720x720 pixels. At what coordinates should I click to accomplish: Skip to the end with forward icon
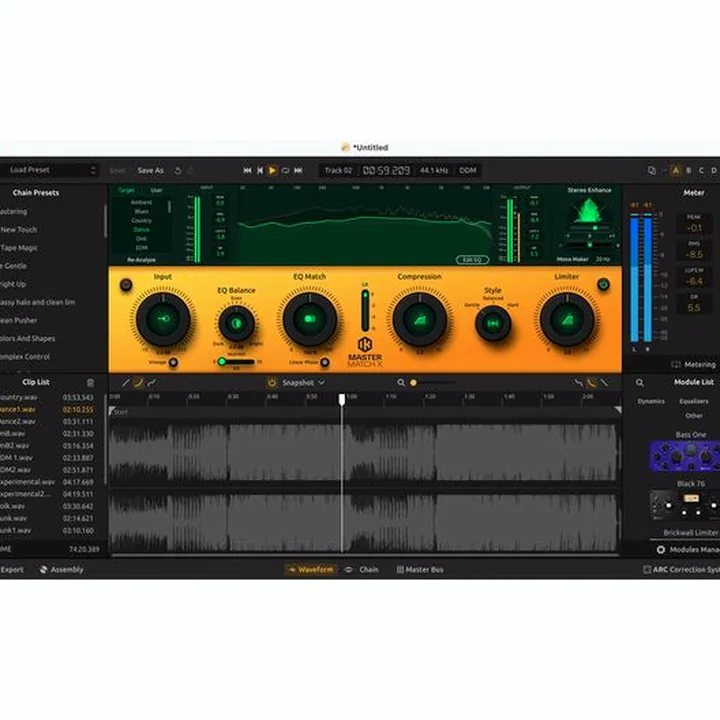298,170
